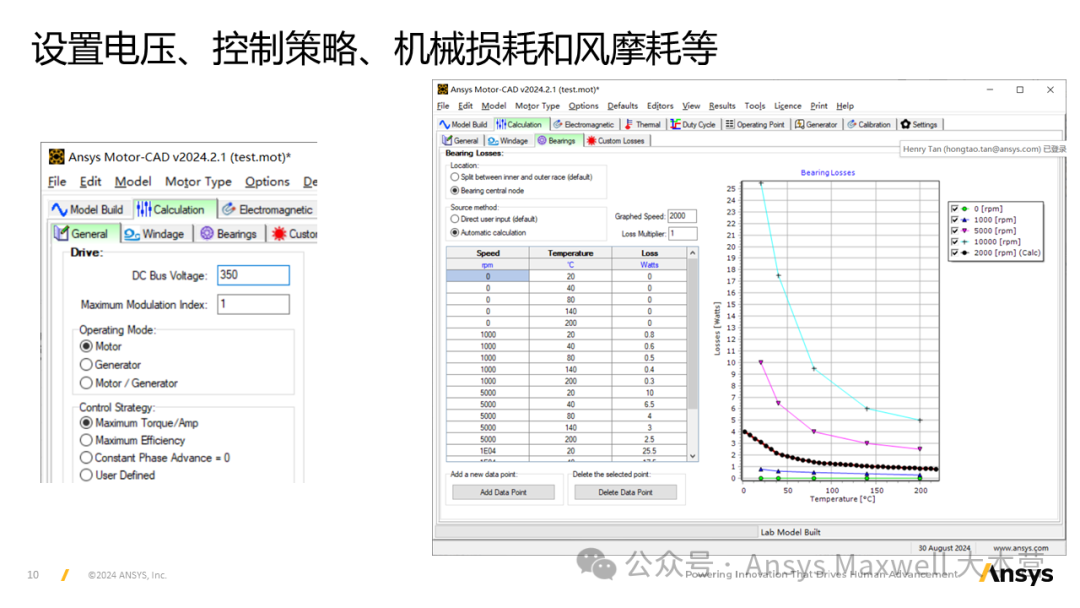
Task: Open the Duty Cycle tab
Action: coord(693,125)
